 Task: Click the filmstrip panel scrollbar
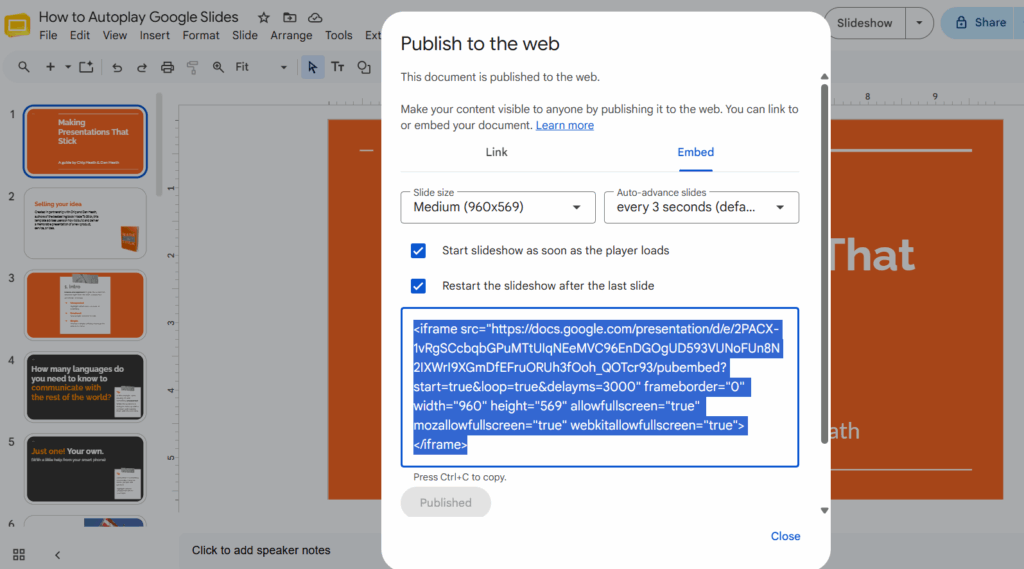click(159, 145)
